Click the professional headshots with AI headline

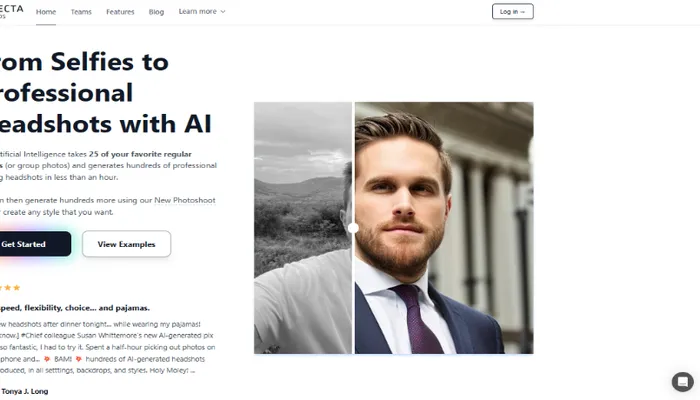point(105,92)
